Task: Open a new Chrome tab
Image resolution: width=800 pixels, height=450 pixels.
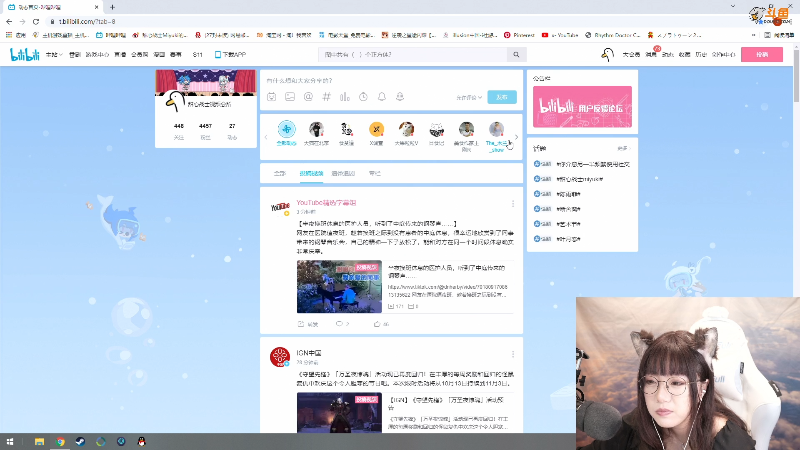Action: click(112, 7)
